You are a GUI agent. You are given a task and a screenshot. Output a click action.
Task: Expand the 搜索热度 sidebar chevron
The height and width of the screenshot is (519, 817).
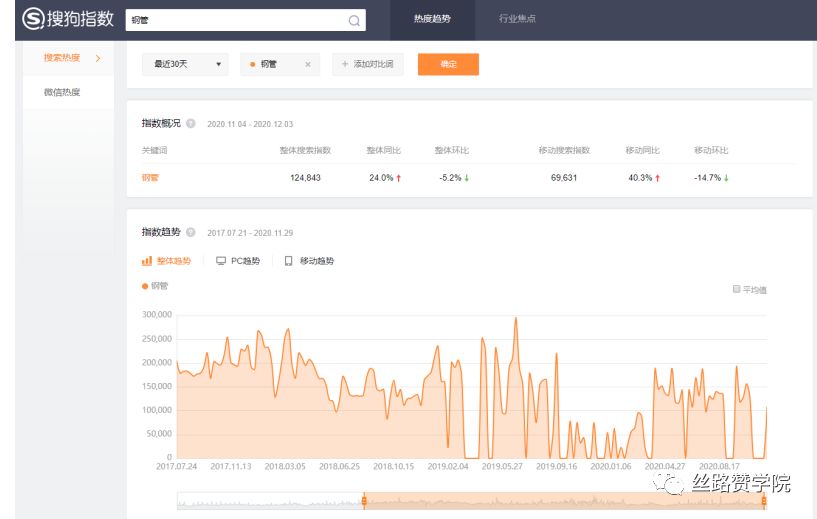[98, 58]
